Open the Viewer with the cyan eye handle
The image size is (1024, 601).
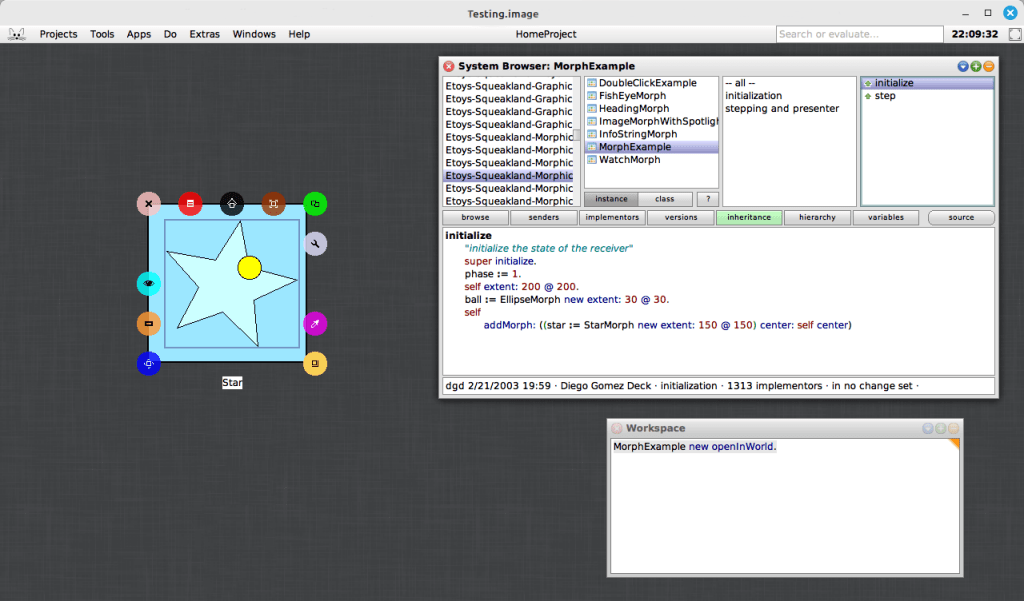(x=148, y=283)
